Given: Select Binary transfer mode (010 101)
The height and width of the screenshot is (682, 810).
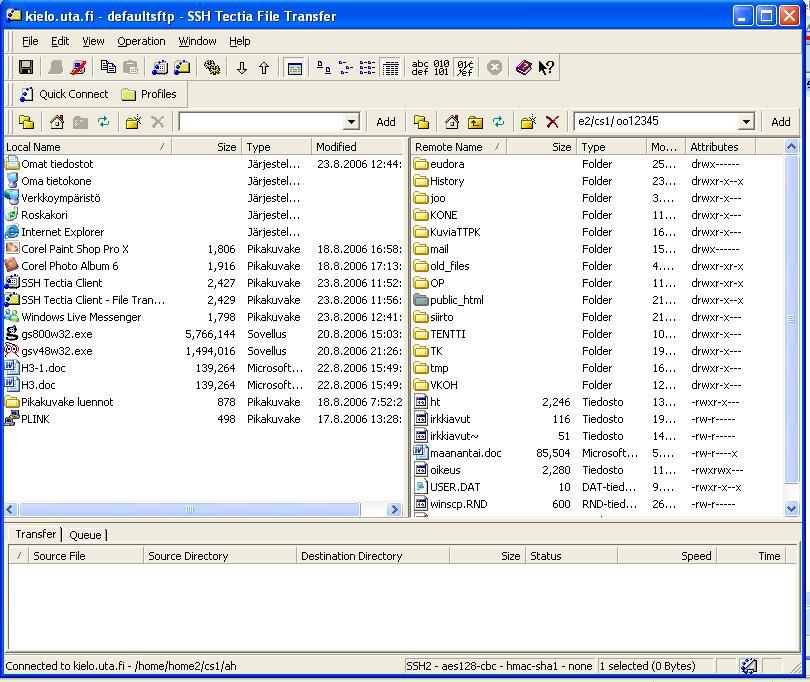Looking at the screenshot, I should click(x=442, y=68).
